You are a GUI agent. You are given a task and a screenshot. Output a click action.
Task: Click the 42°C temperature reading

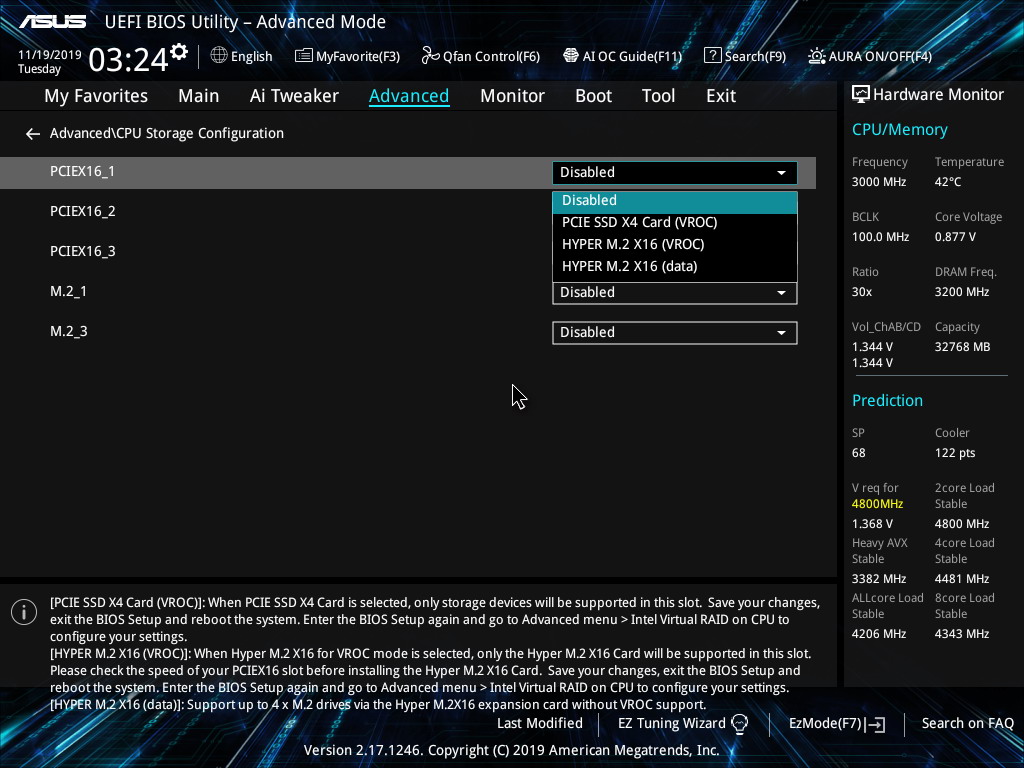click(948, 182)
